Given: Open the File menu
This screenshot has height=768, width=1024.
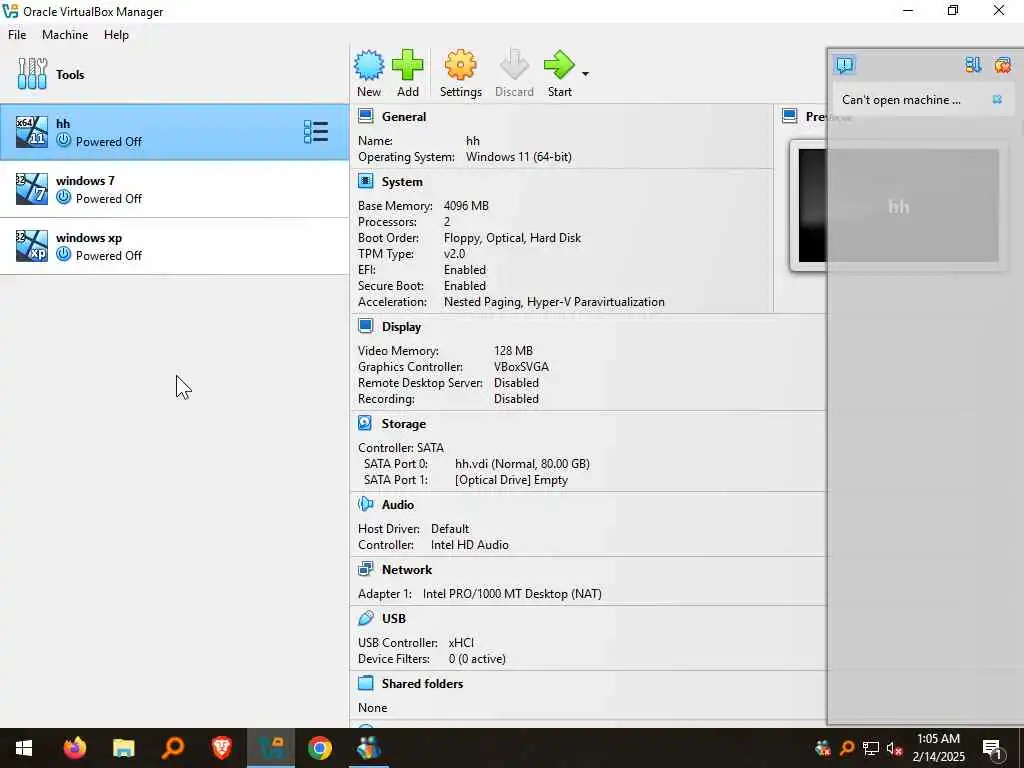Looking at the screenshot, I should point(17,35).
